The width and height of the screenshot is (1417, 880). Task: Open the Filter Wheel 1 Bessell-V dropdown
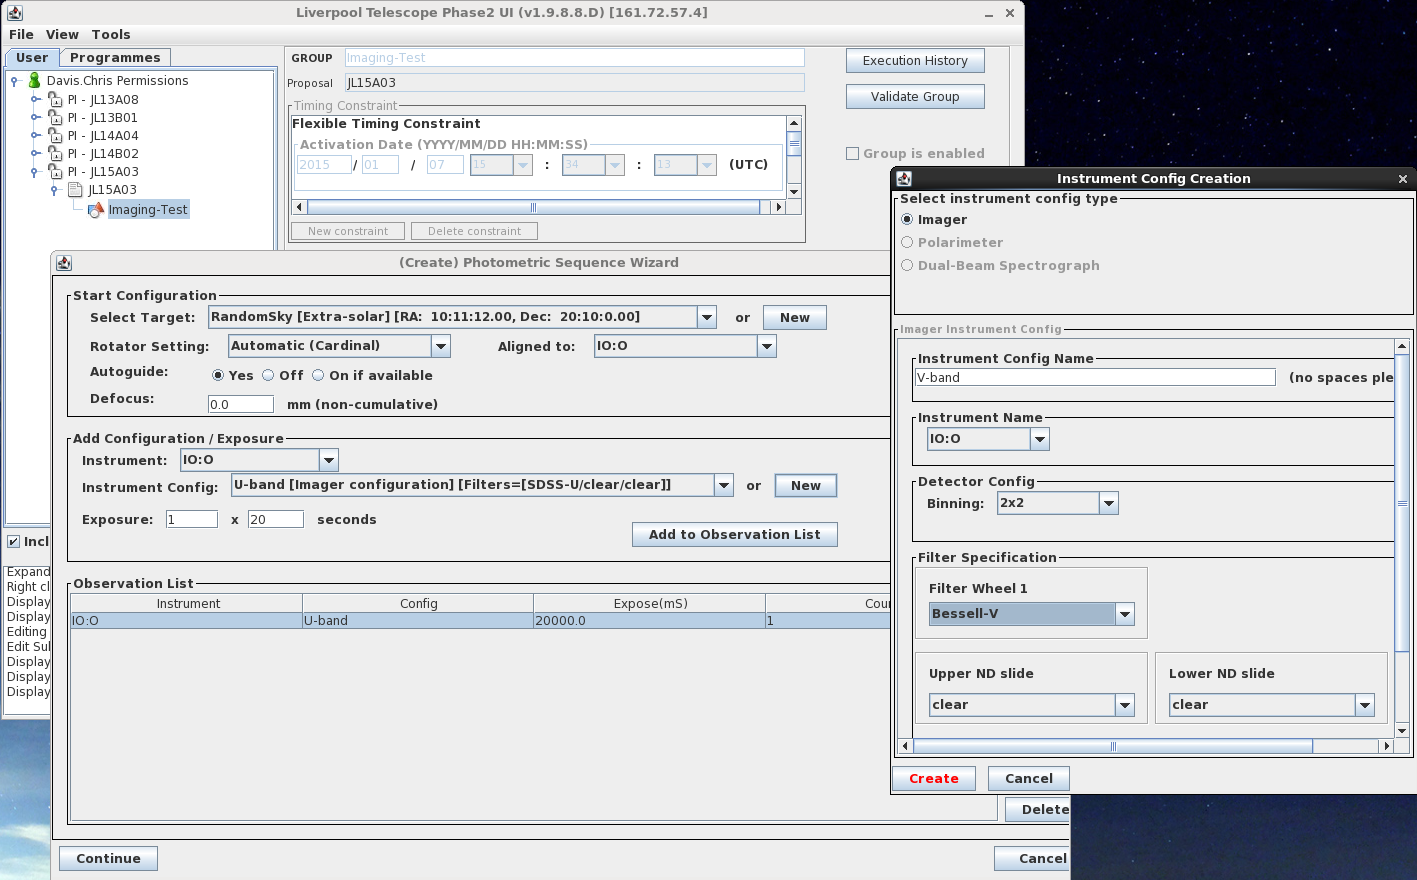(x=1125, y=614)
